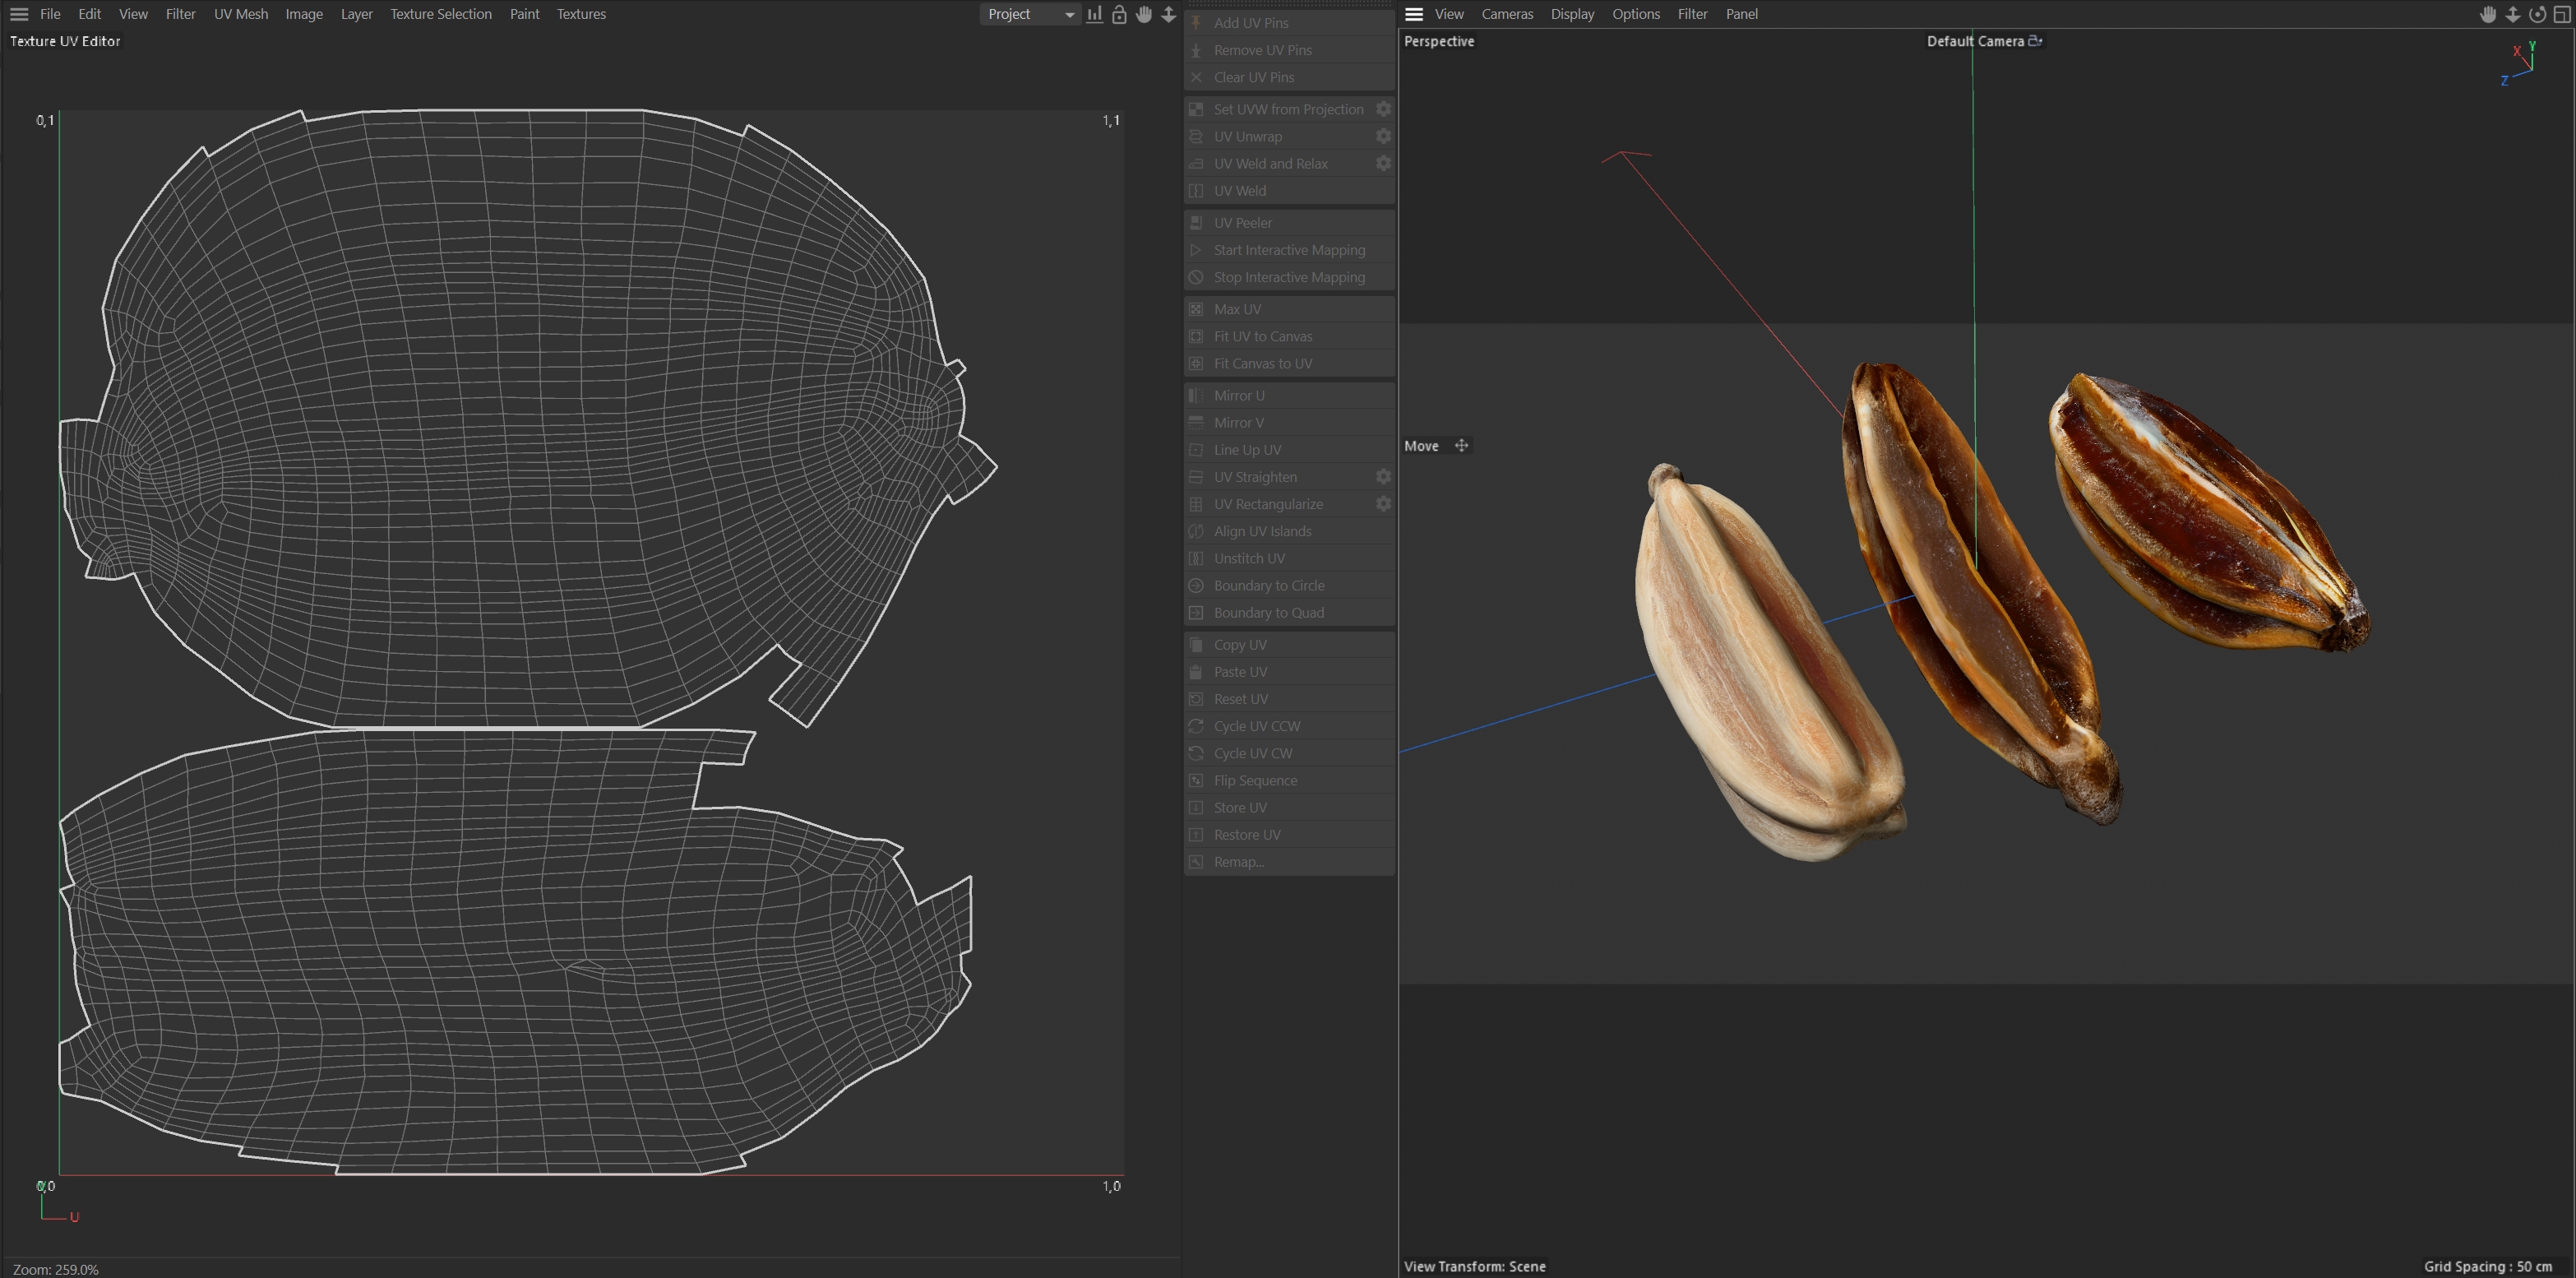Click the viewport orbit camera icon

pyautogui.click(x=2537, y=14)
